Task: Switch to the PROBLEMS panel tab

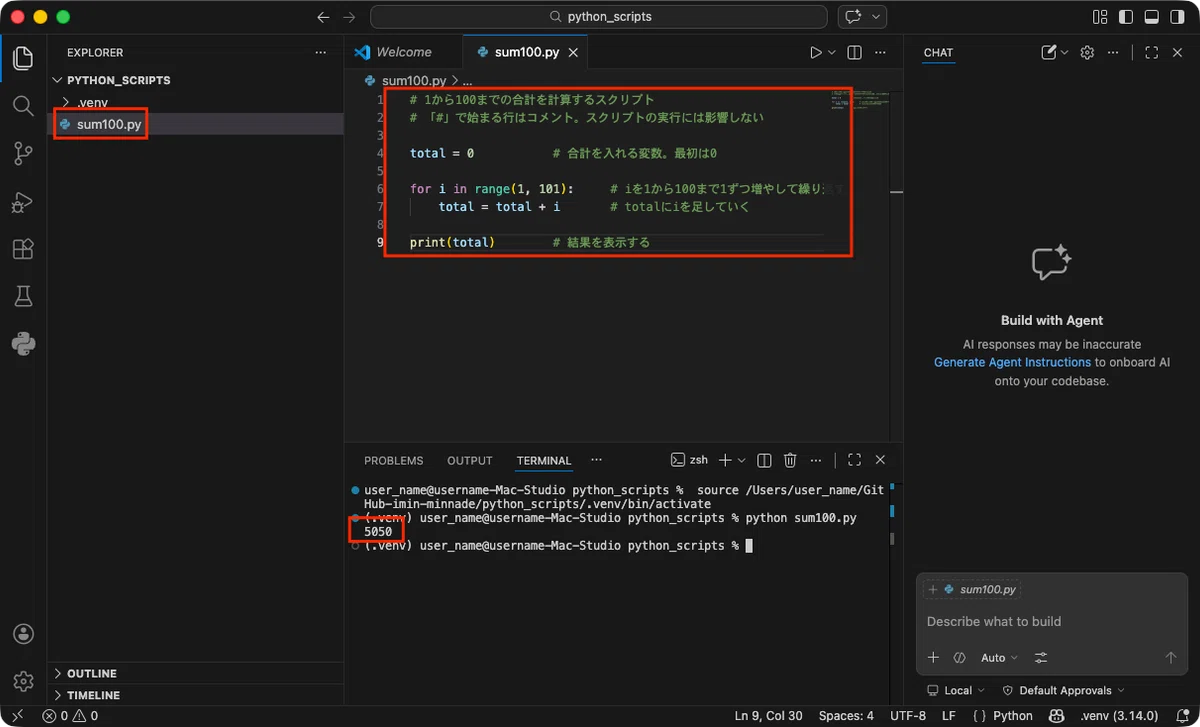Action: pyautogui.click(x=394, y=460)
